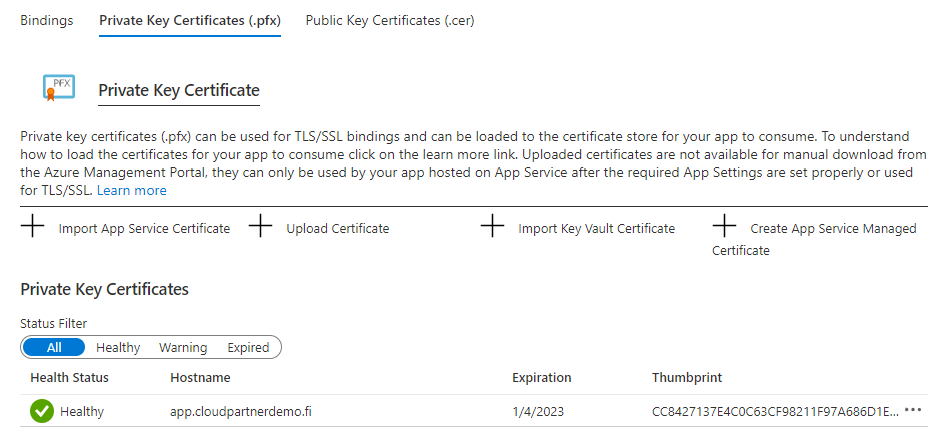
Task: Click plus icon for Import Key Vault Certificate
Action: (492, 227)
